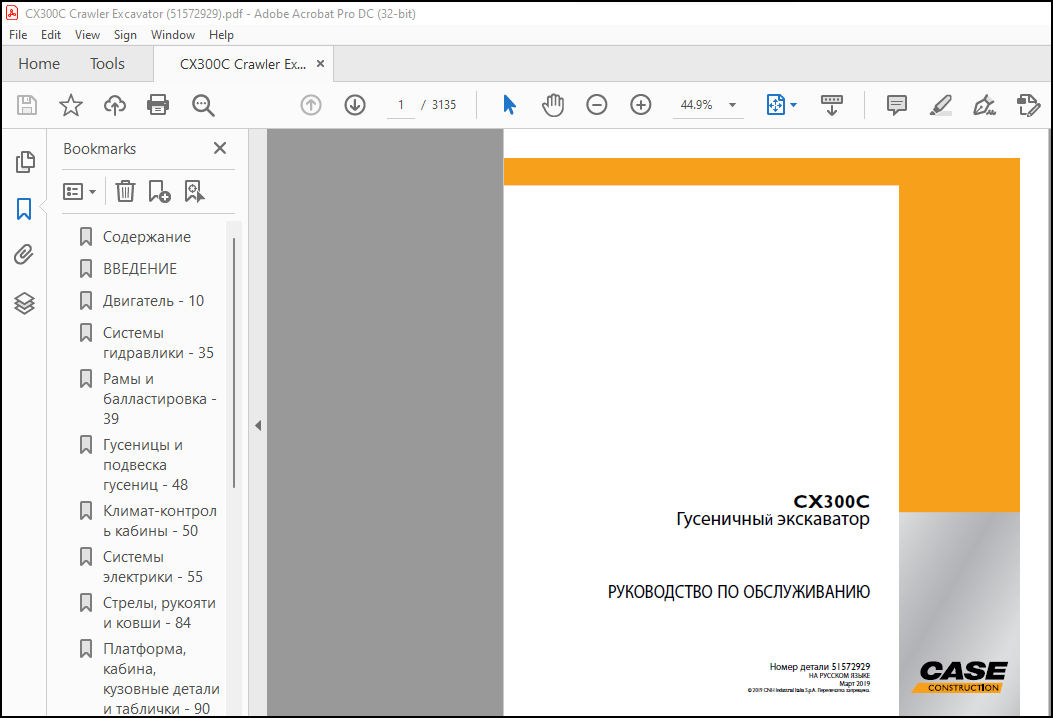Click the Save file icon
The height and width of the screenshot is (718, 1053).
[x=27, y=105]
